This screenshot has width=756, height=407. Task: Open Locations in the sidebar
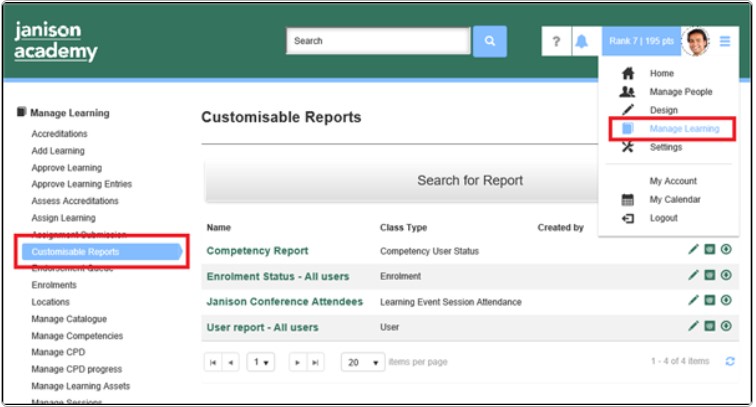click(50, 302)
